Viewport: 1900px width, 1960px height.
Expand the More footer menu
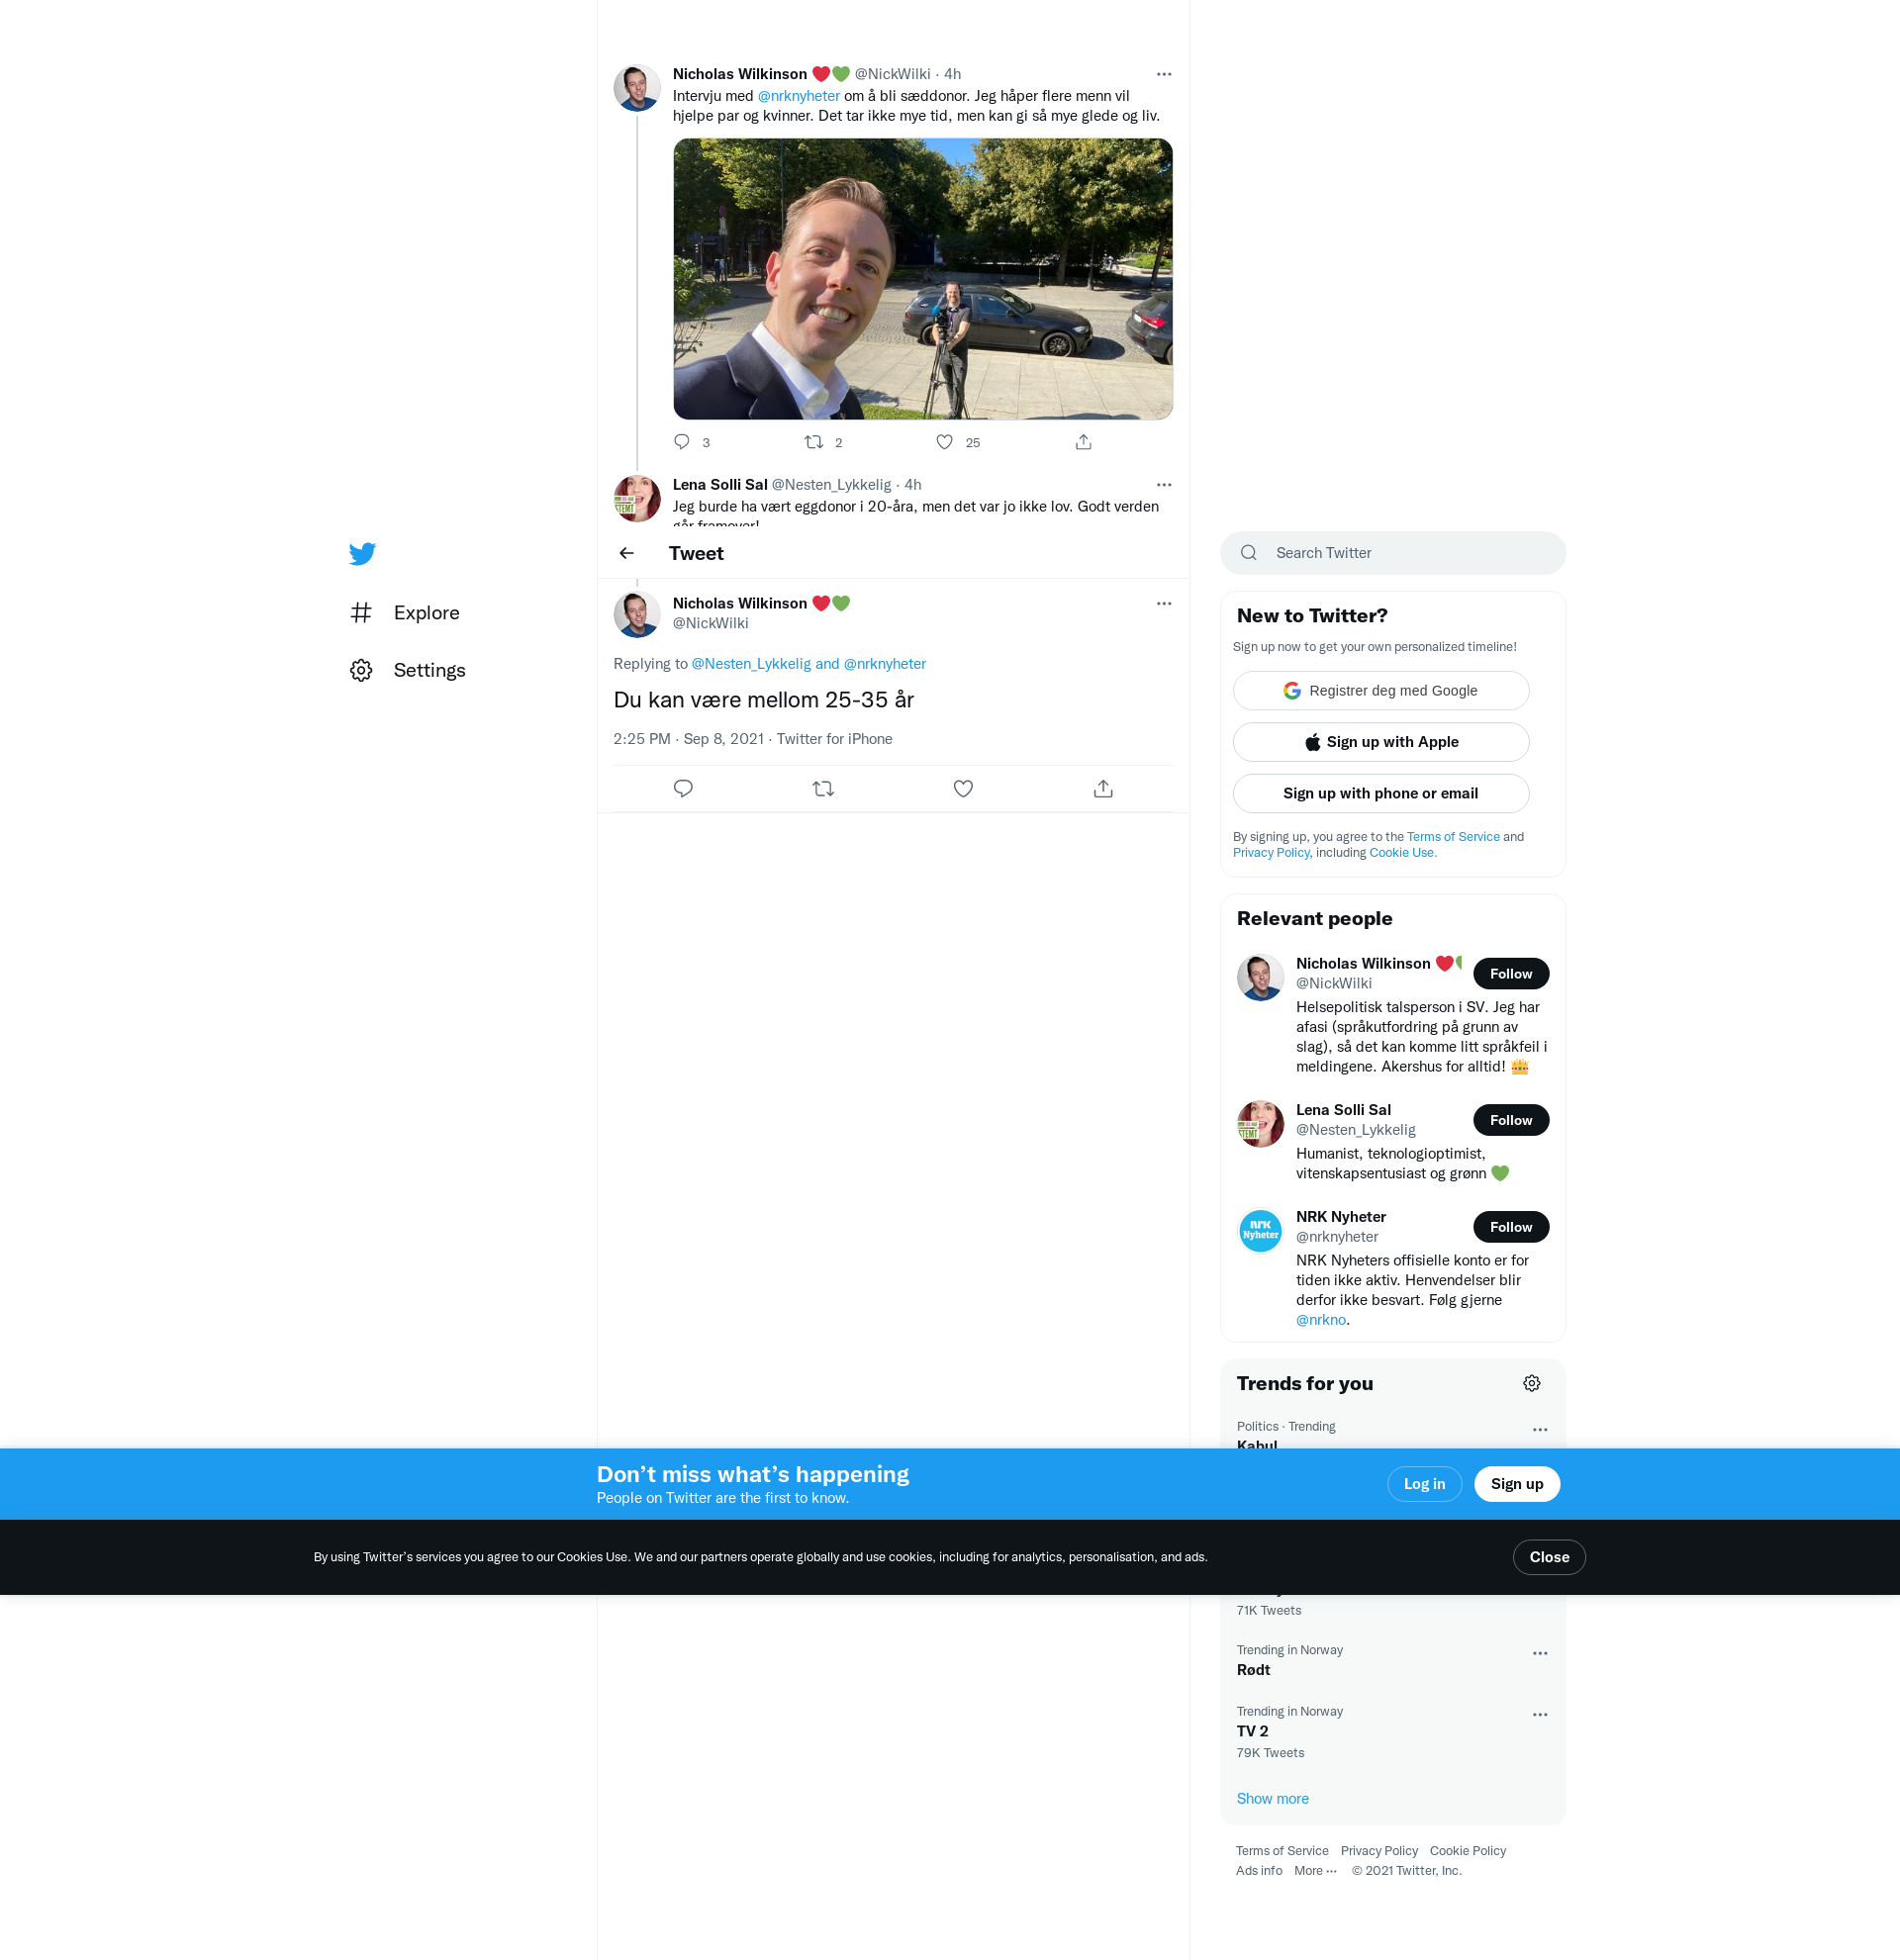[1315, 1871]
